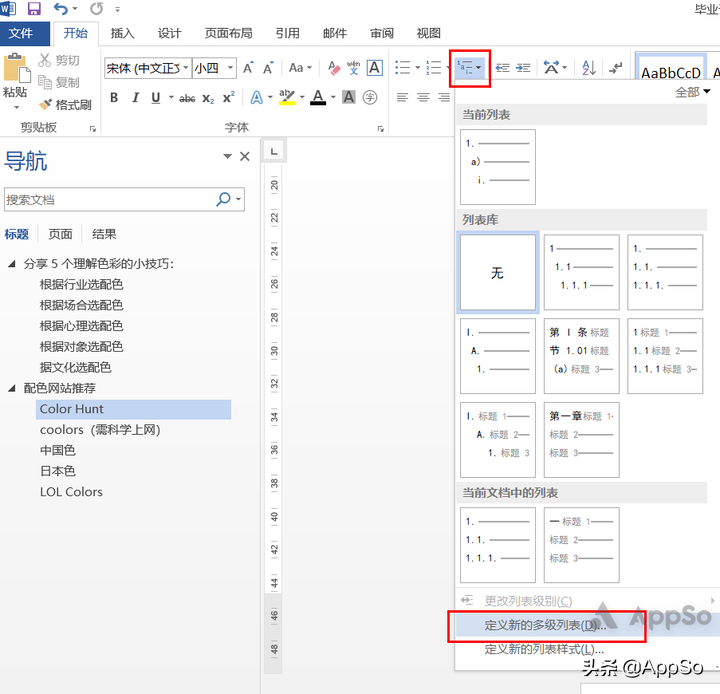Screen dimensions: 720x694
Task: Open the highlight color dropdown arrow
Action: pyautogui.click(x=302, y=97)
